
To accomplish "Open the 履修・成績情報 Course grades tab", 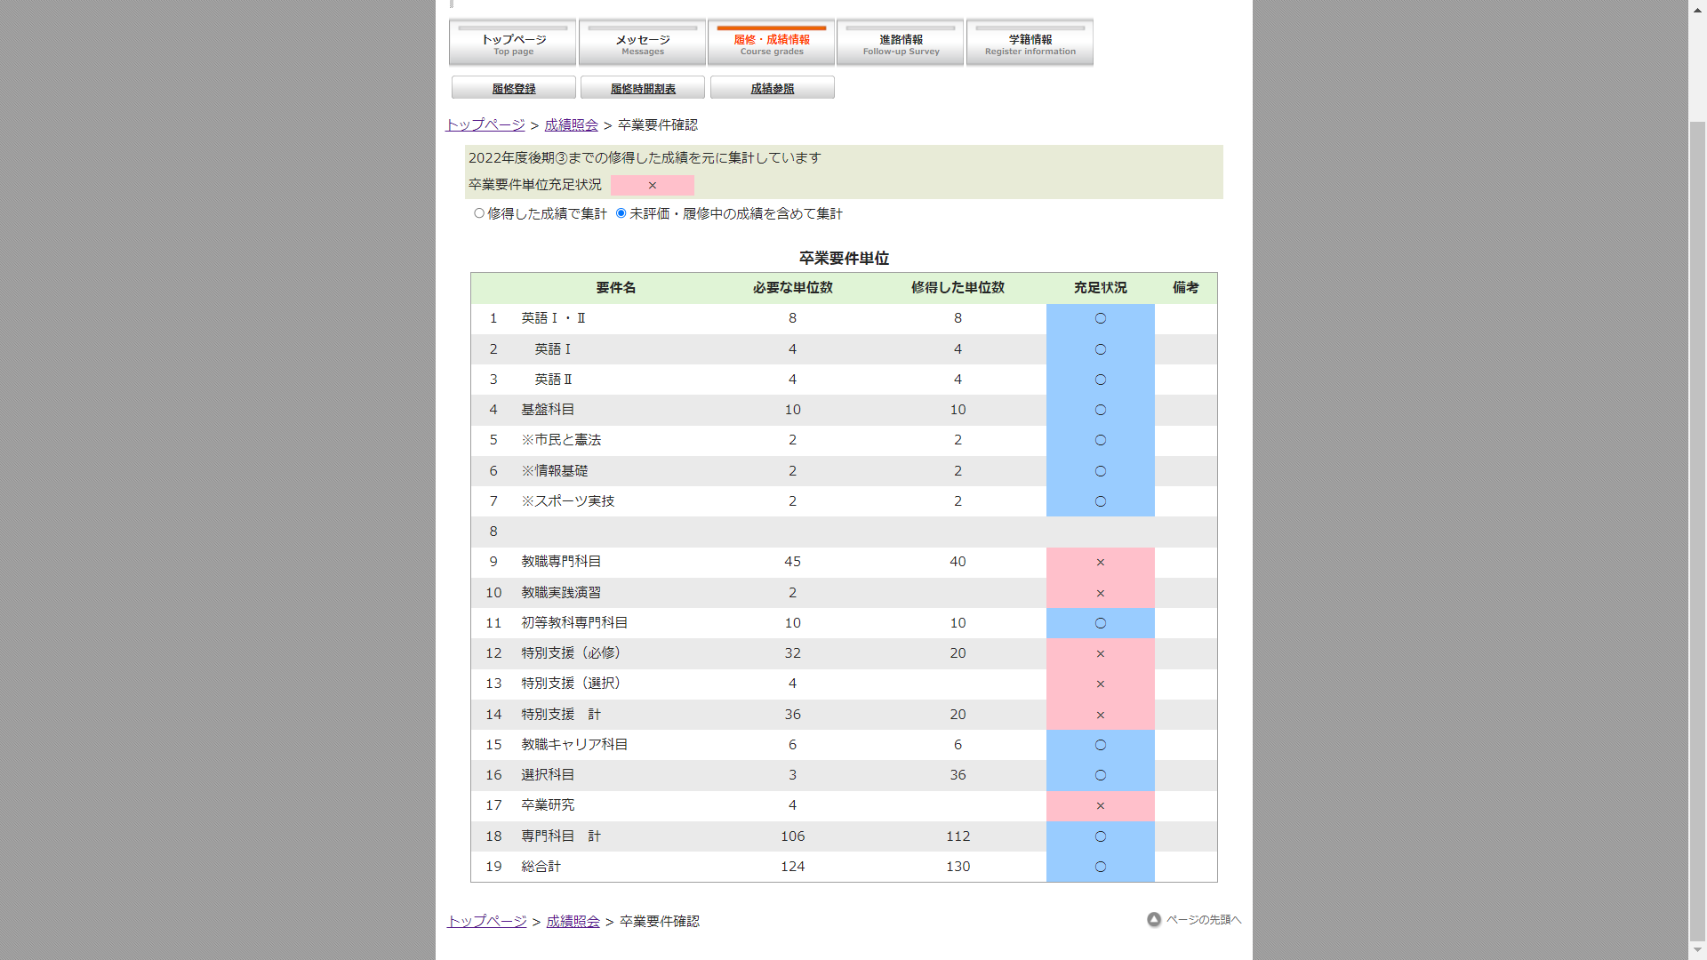I will (771, 43).
